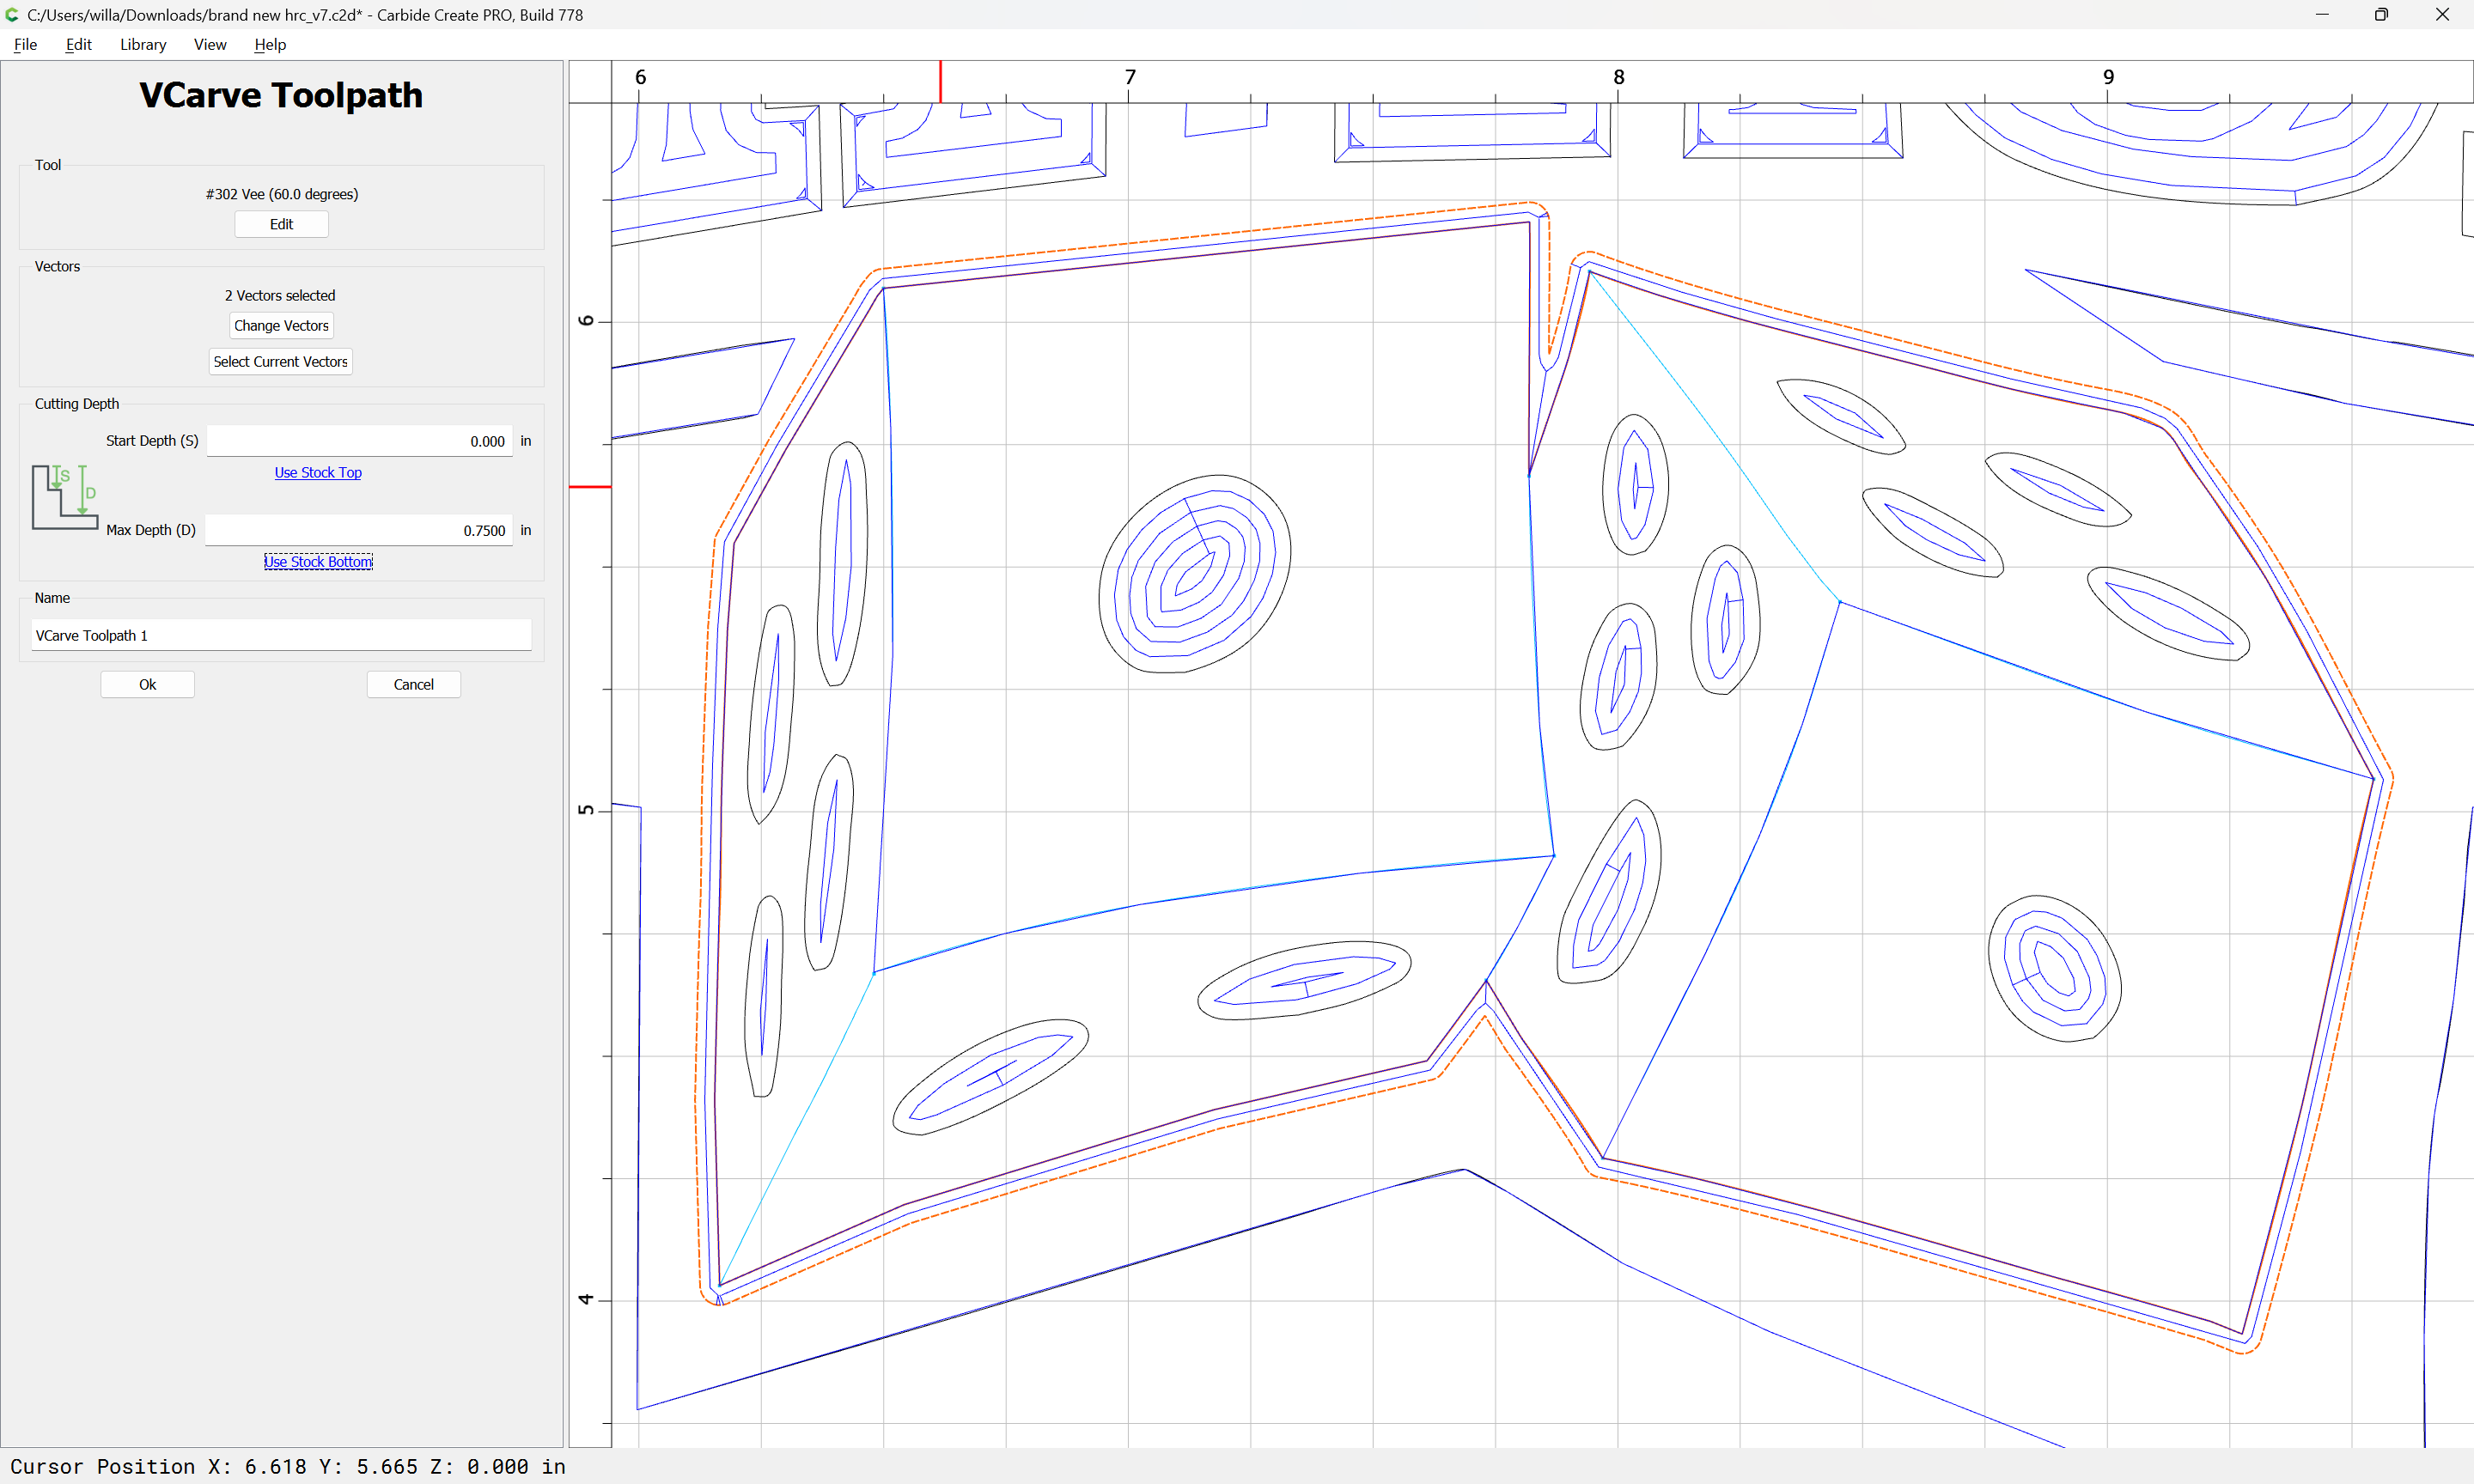Click the Start Depth (S) label

[x=152, y=441]
